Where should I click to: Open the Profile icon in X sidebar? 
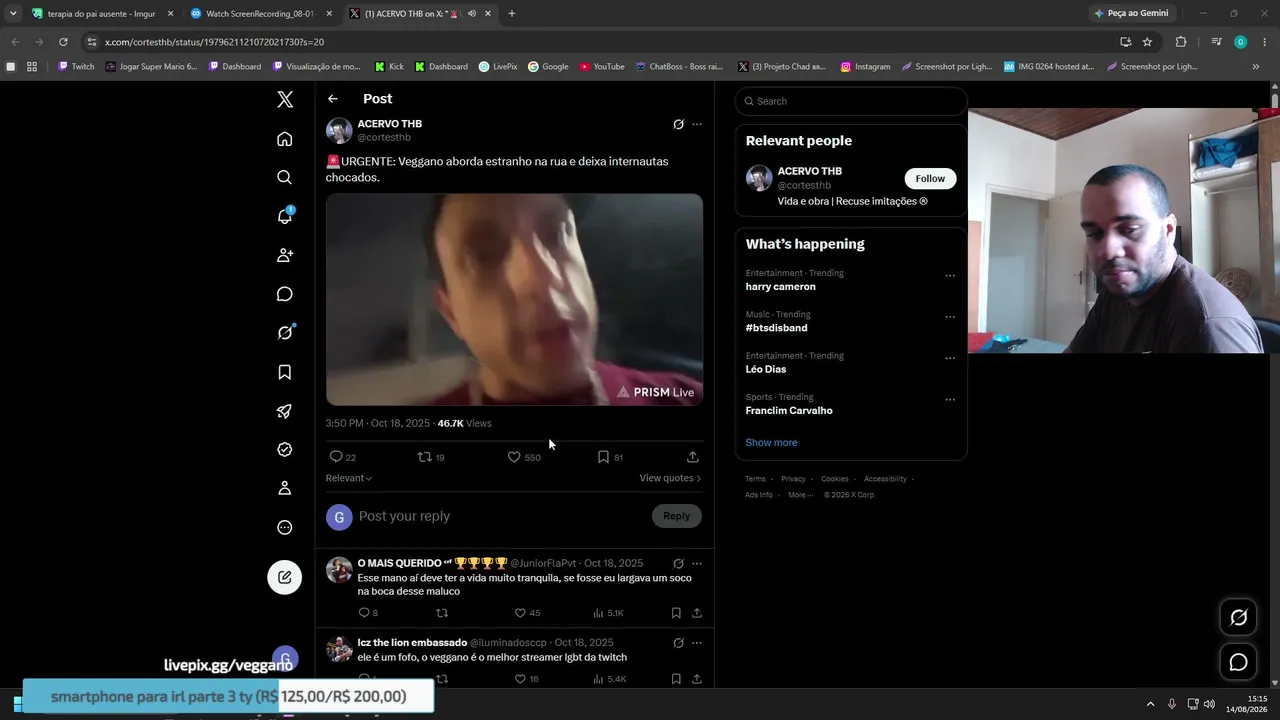click(x=285, y=488)
